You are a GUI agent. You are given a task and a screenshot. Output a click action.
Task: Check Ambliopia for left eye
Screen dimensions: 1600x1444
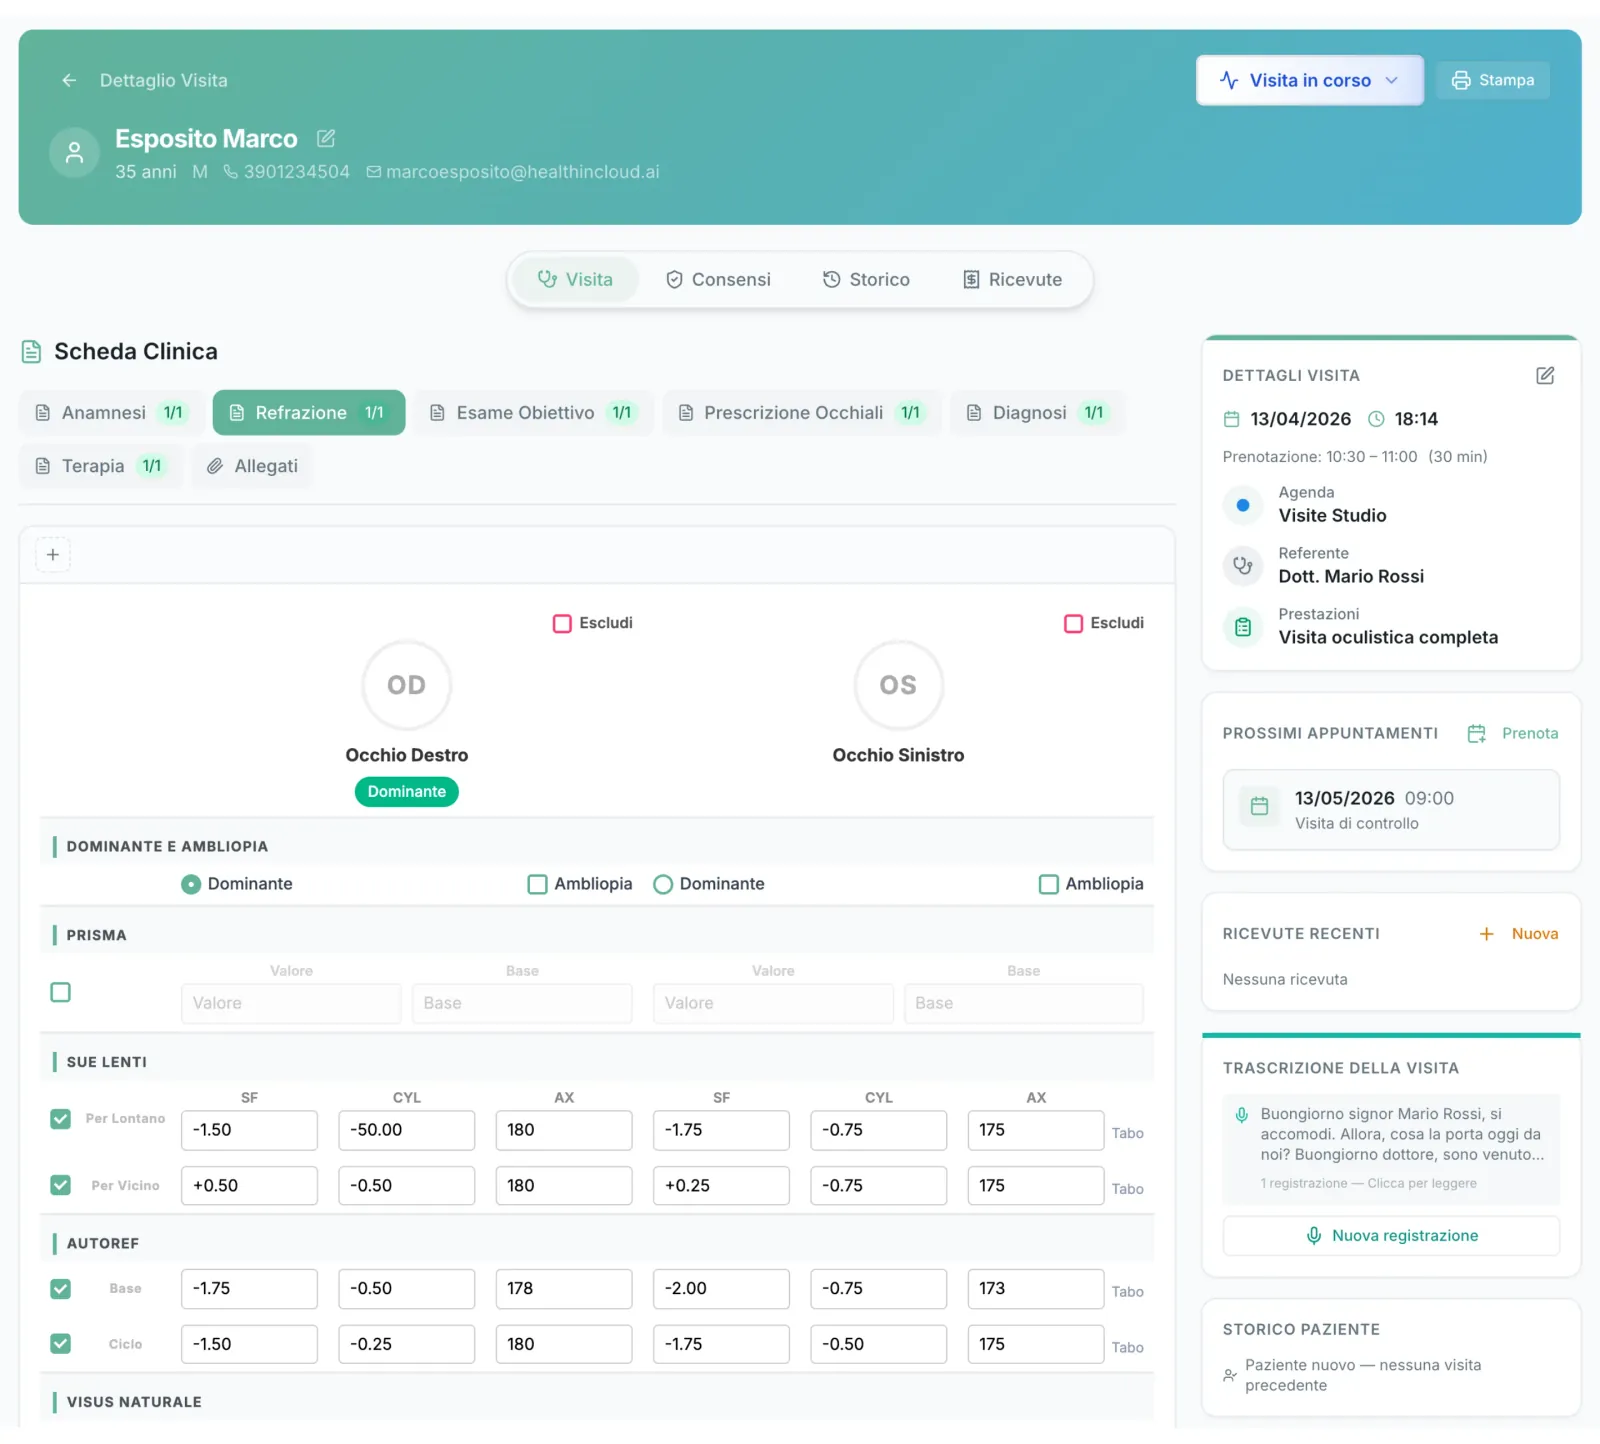click(1048, 884)
